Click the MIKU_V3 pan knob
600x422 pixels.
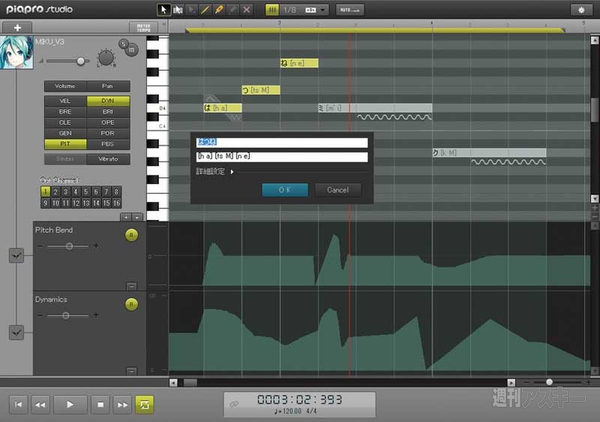106,58
